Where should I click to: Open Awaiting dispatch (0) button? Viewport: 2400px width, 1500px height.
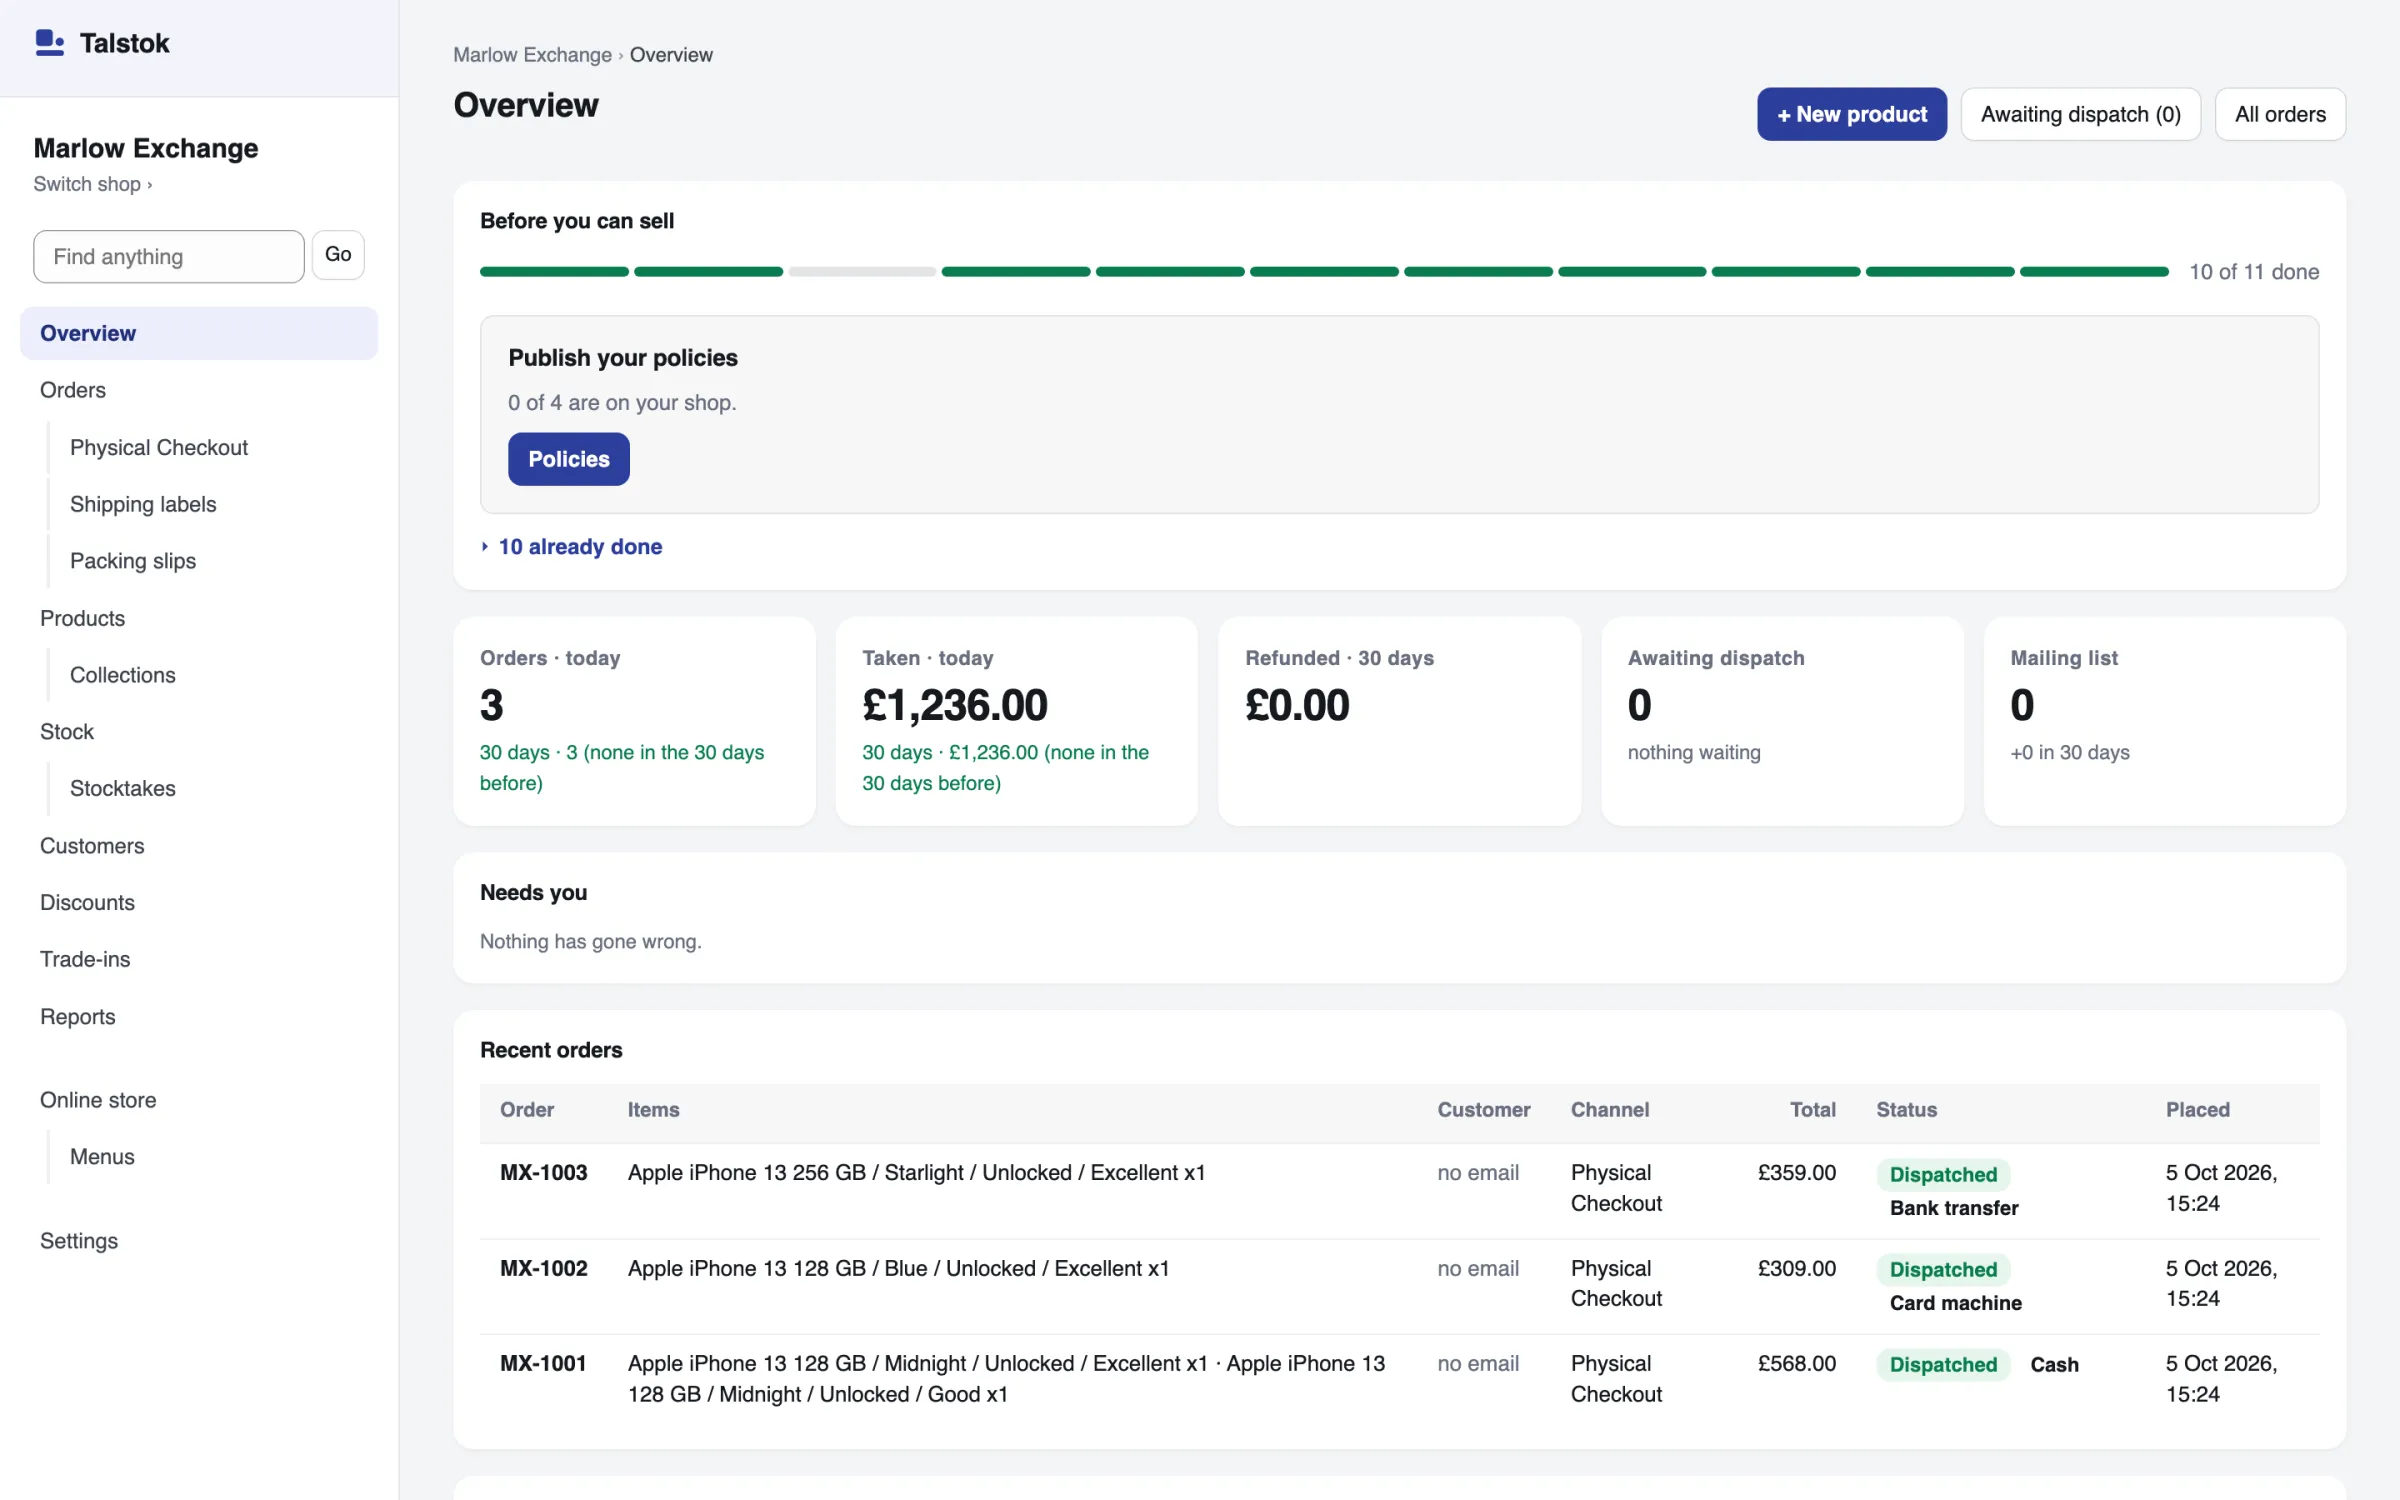2080,114
